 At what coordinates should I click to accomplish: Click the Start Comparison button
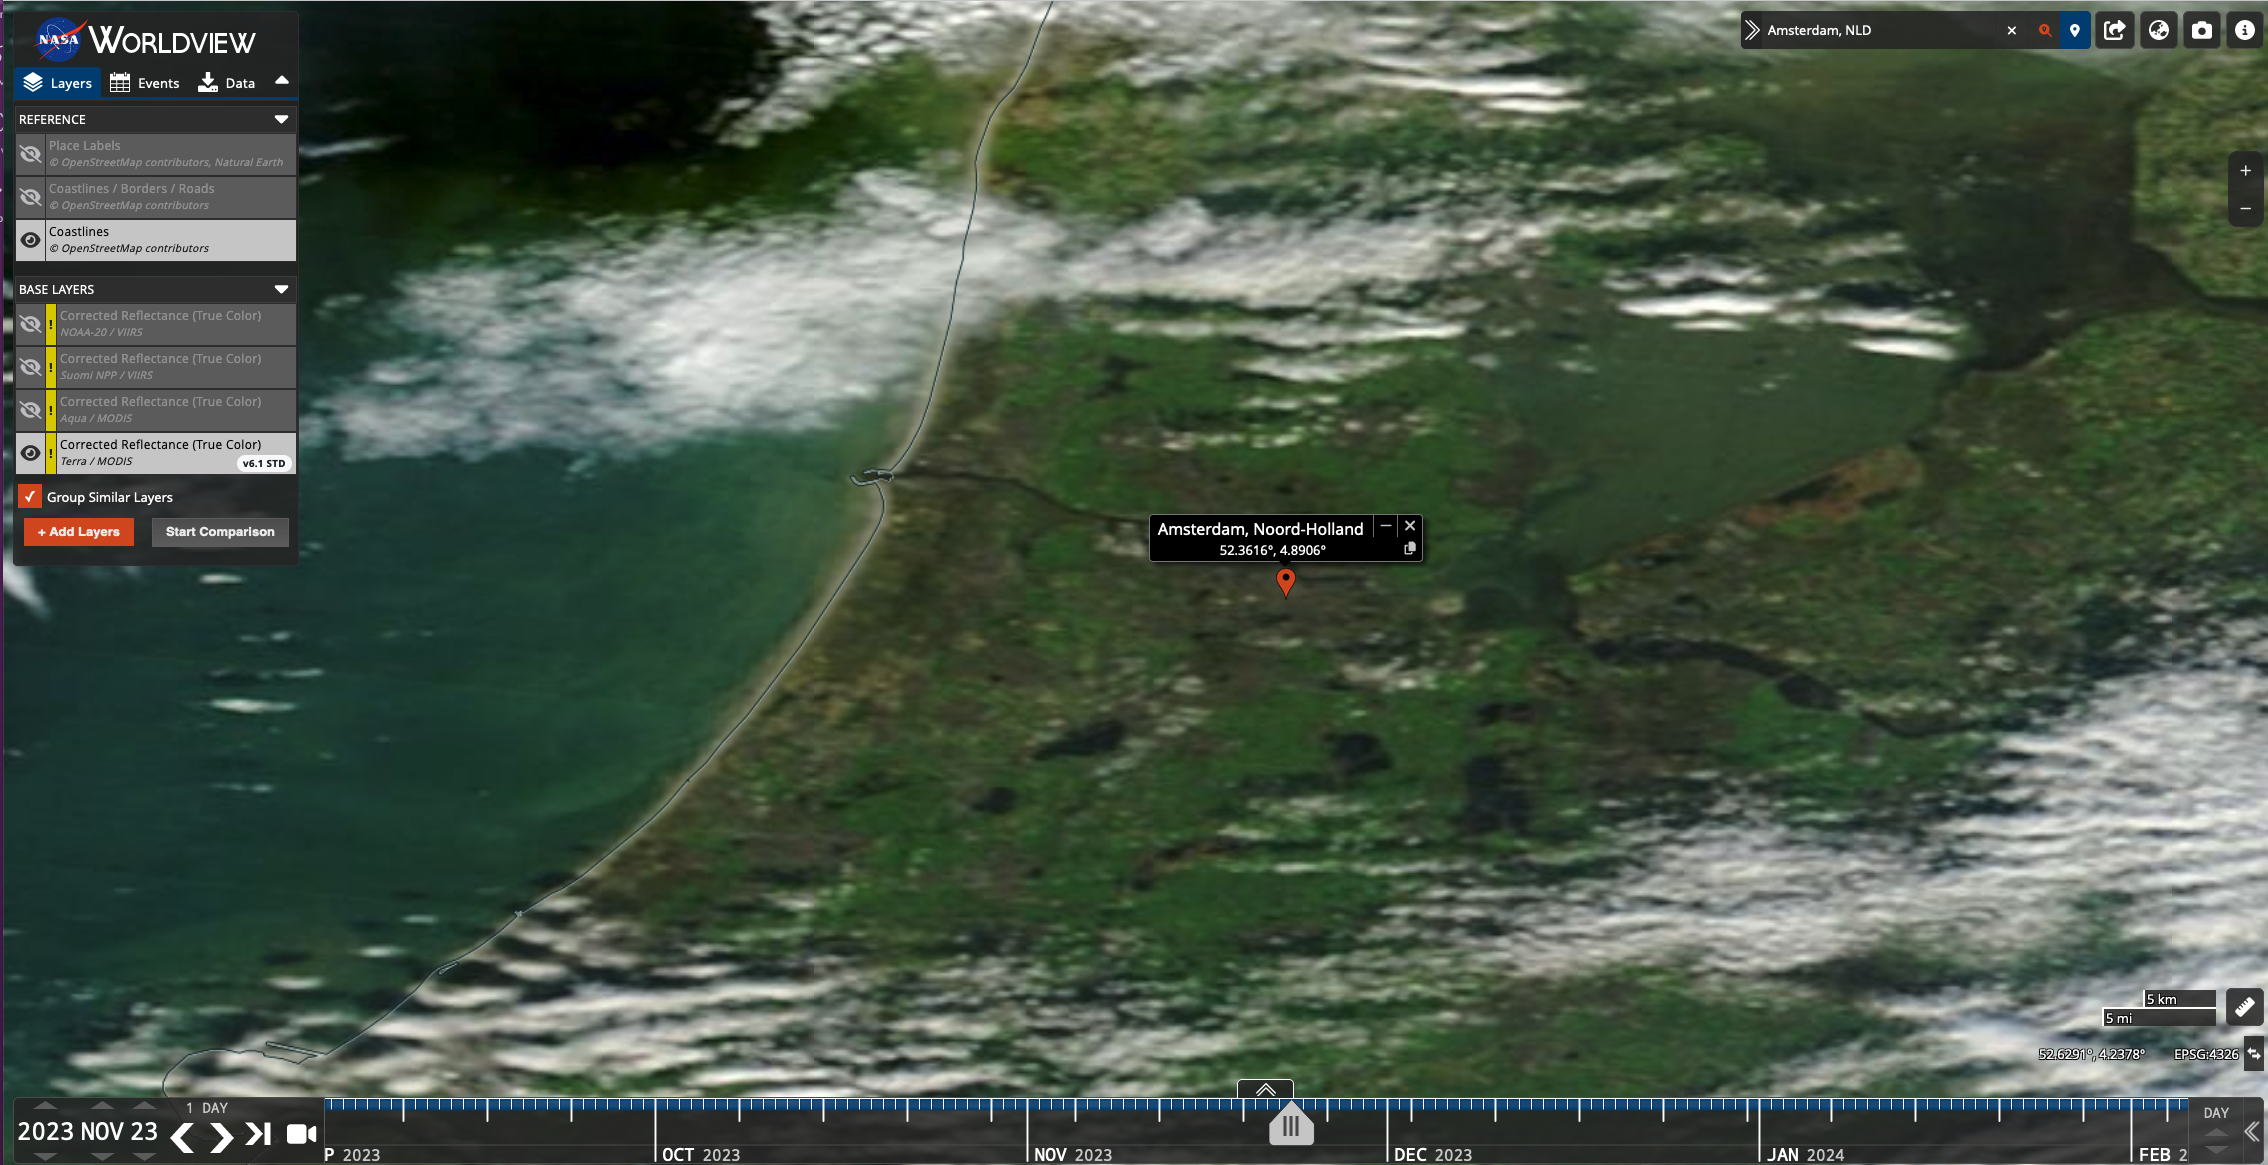[x=220, y=532]
